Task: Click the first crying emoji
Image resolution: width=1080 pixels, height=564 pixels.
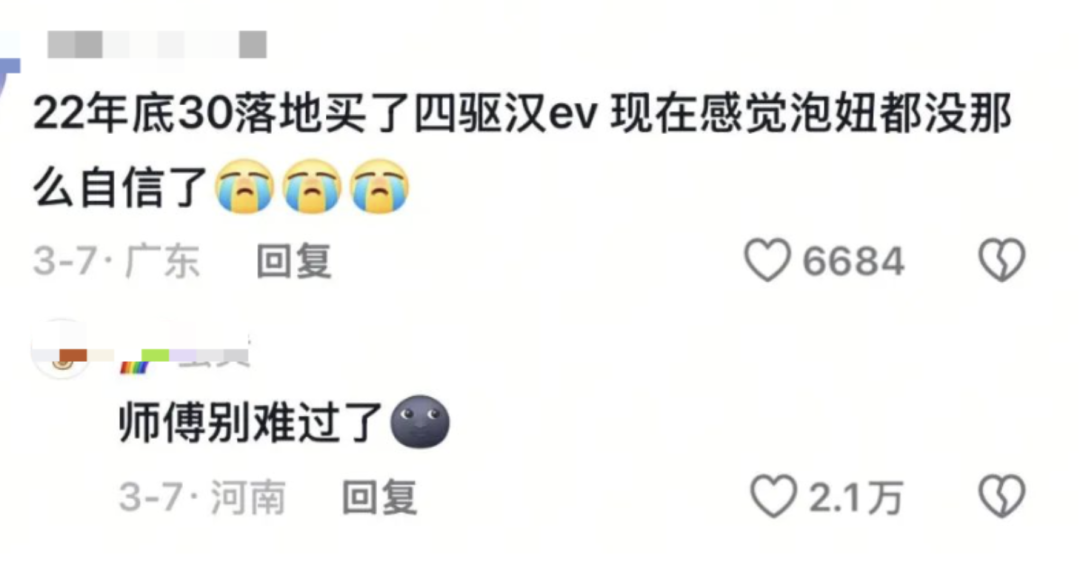Action: pyautogui.click(x=245, y=186)
